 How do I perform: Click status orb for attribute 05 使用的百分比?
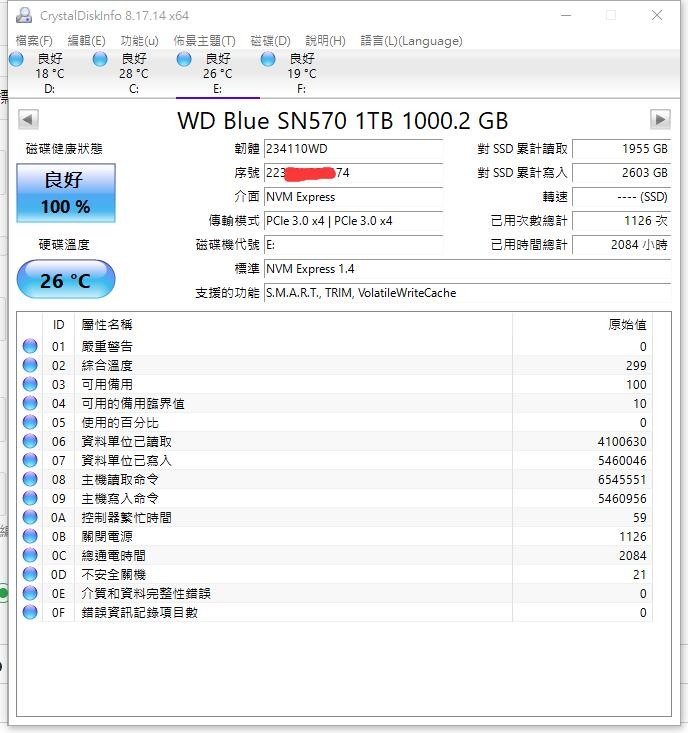click(30, 422)
